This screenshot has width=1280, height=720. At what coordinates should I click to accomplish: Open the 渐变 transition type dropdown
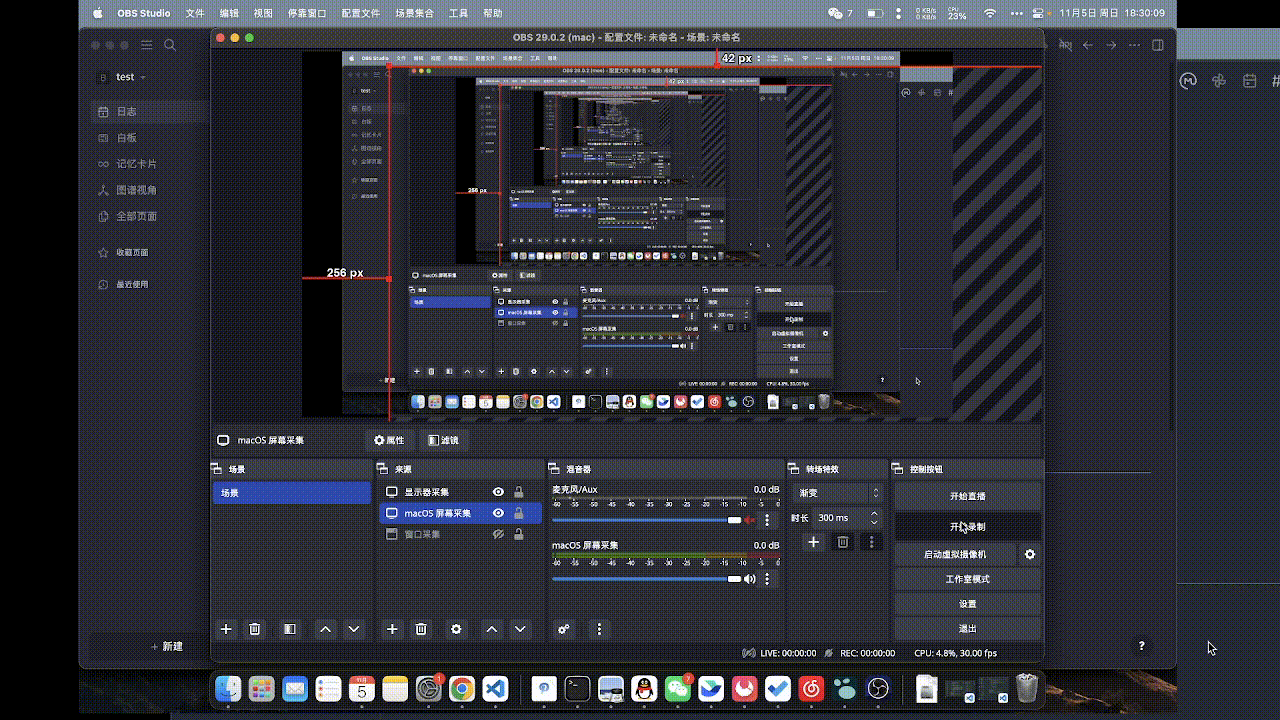(x=838, y=493)
